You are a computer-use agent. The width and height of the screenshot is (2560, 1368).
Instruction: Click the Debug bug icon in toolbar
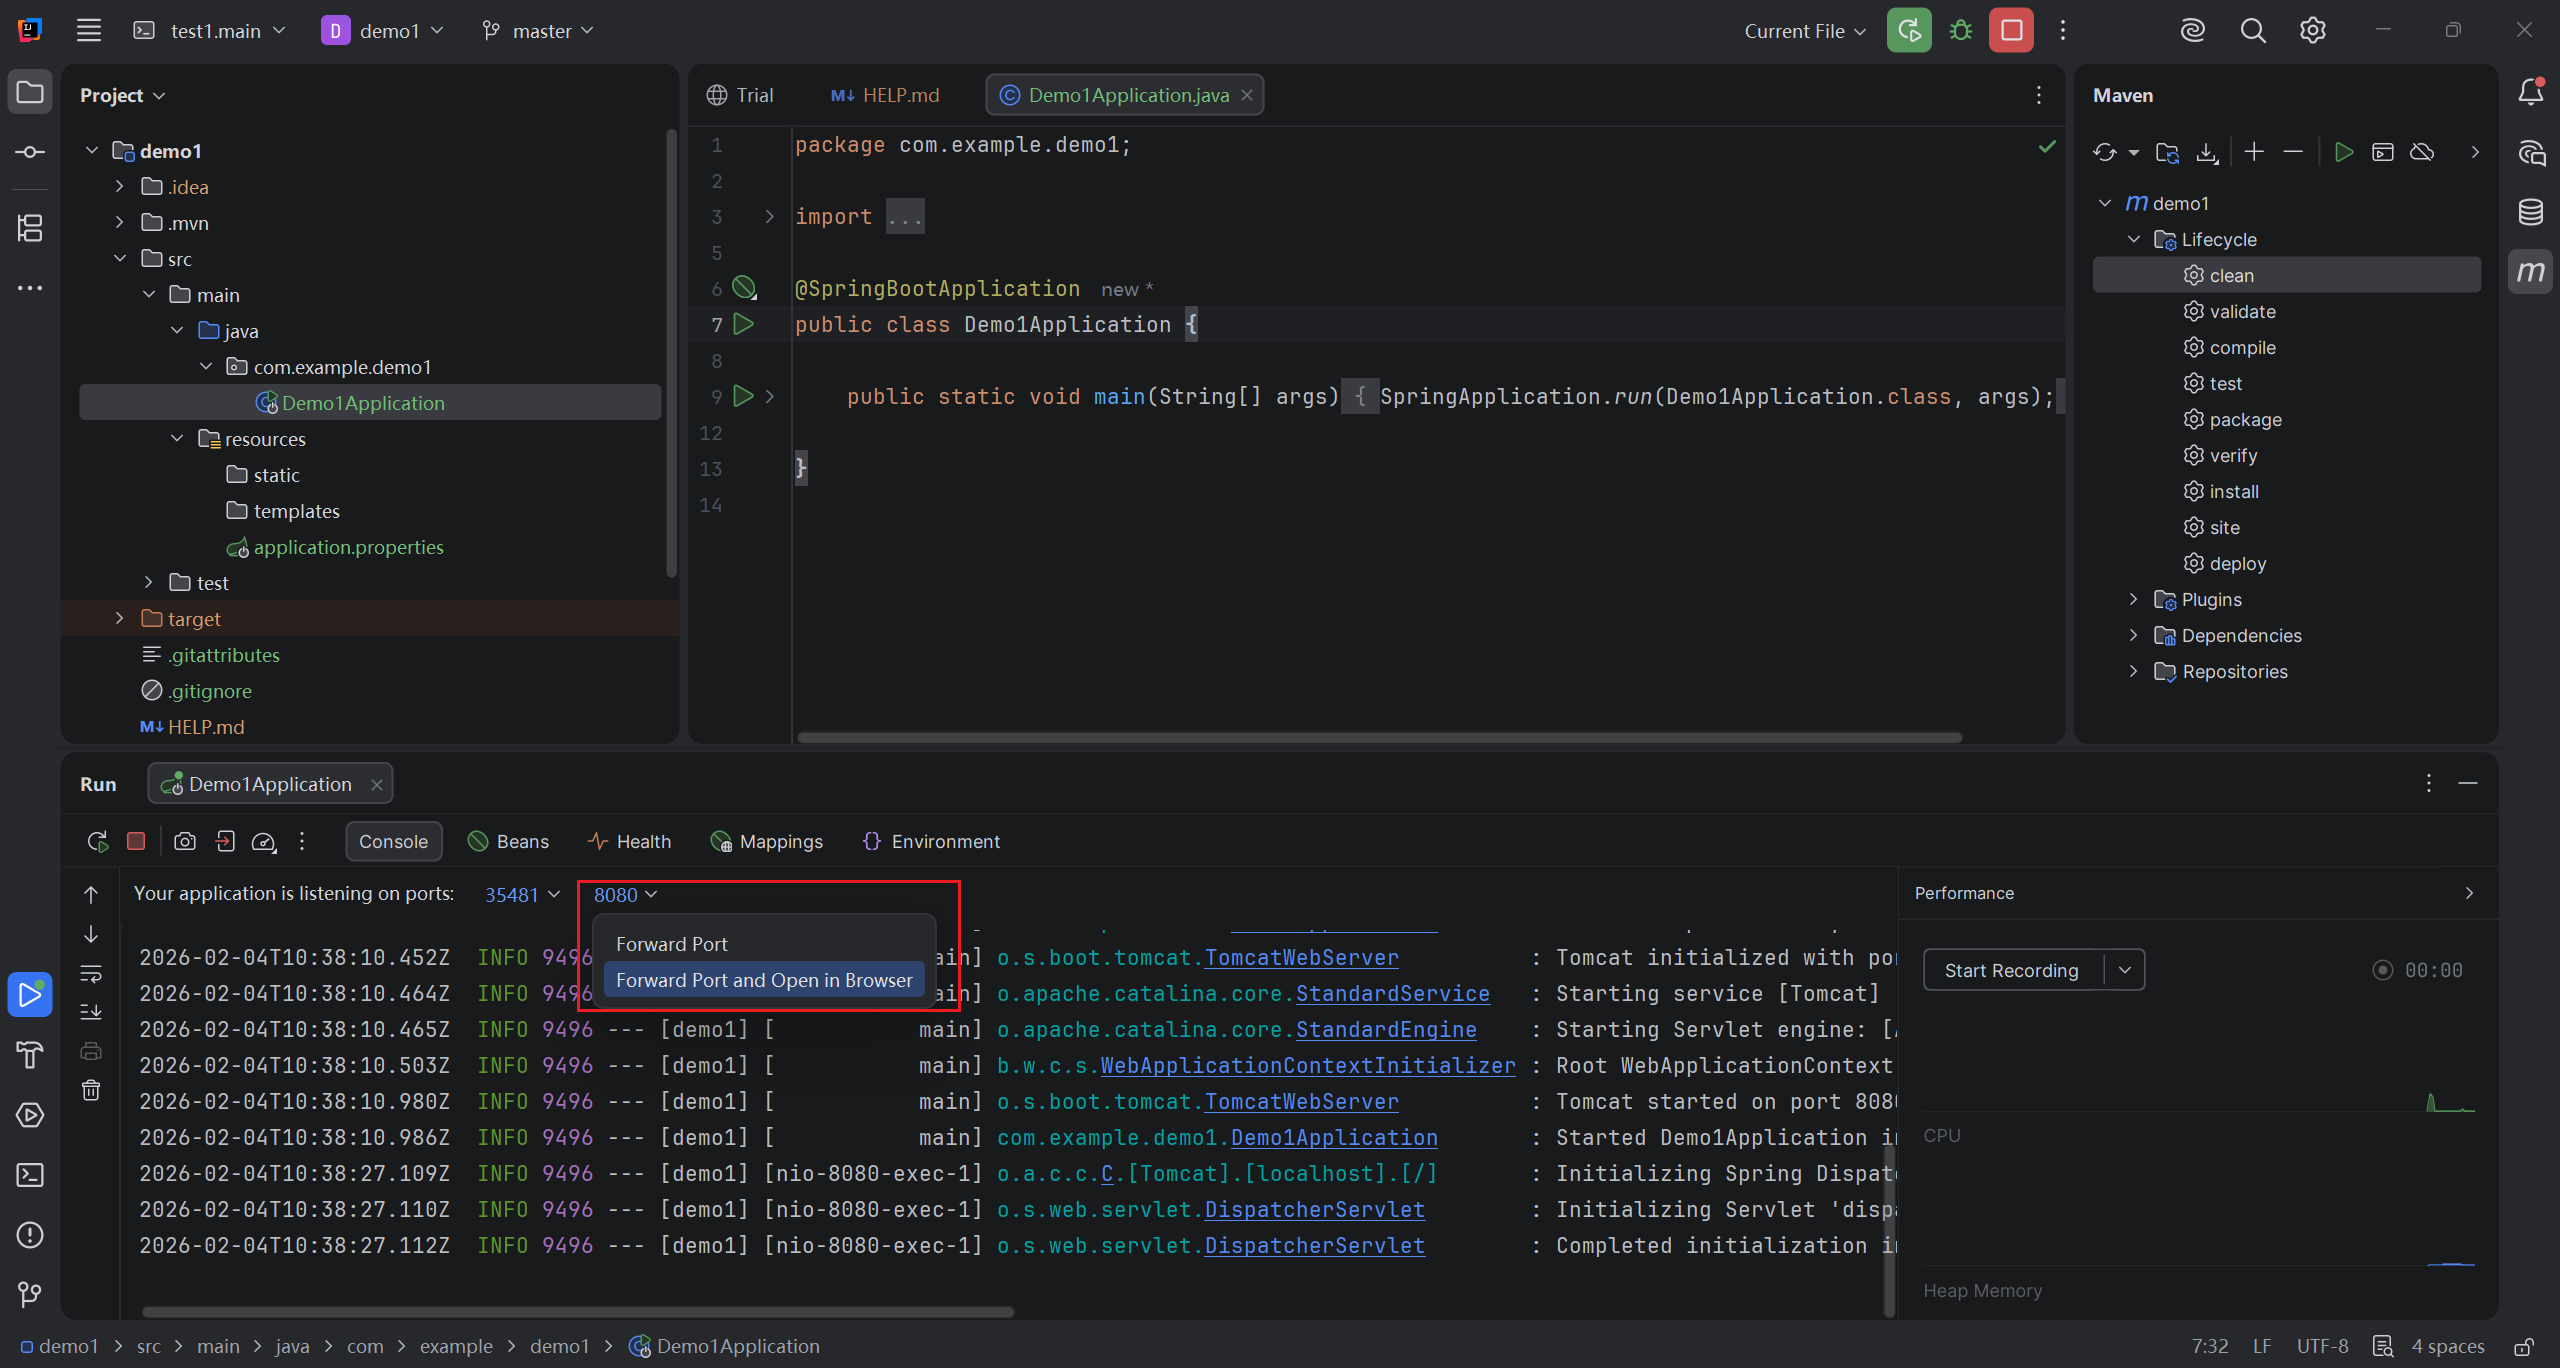click(1960, 31)
